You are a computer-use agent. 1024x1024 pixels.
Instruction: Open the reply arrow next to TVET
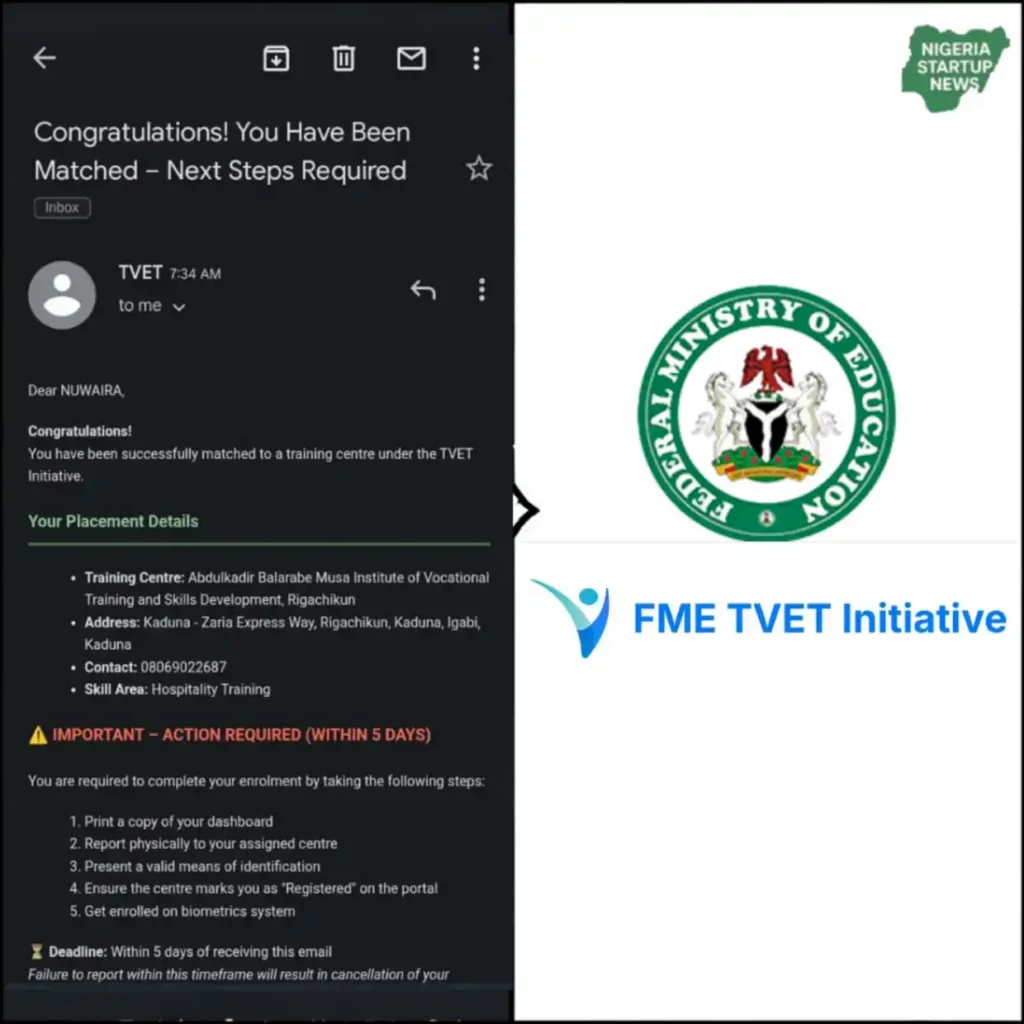click(x=423, y=289)
